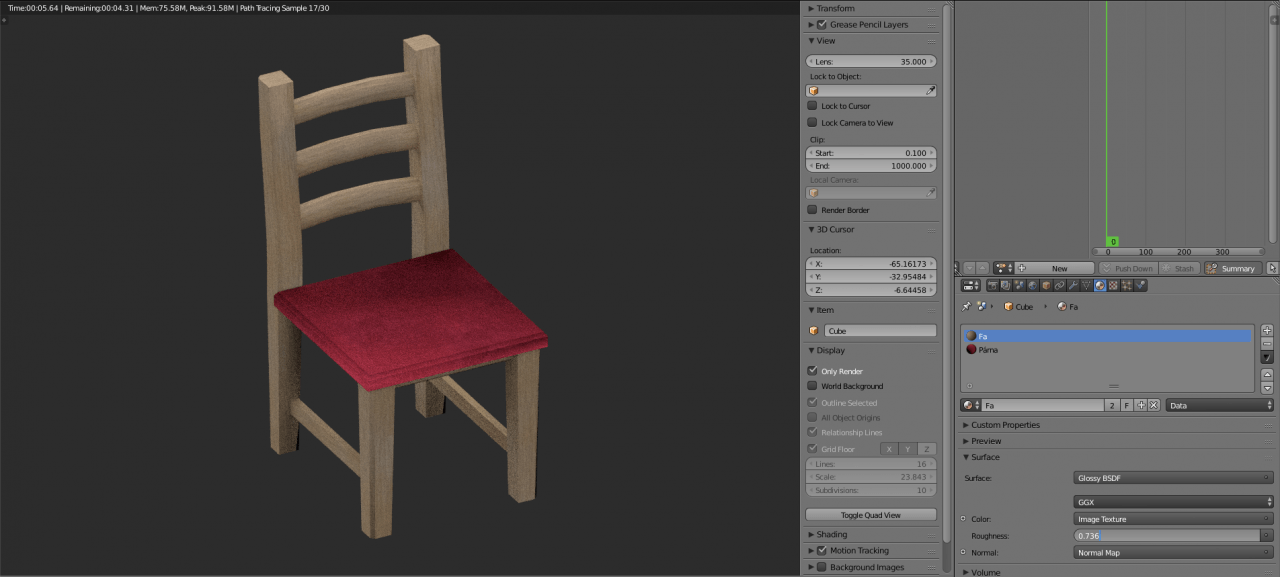Open the Object properties cube tab
The image size is (1280, 577).
pyautogui.click(x=1046, y=286)
